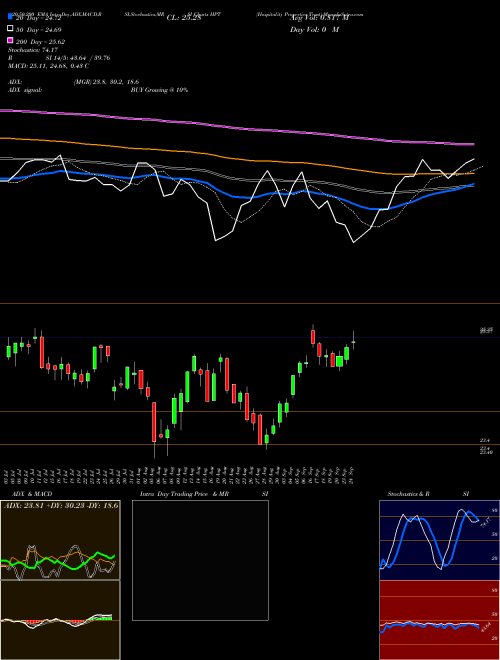Click the blue 20 Day legend swatch

(11, 17)
